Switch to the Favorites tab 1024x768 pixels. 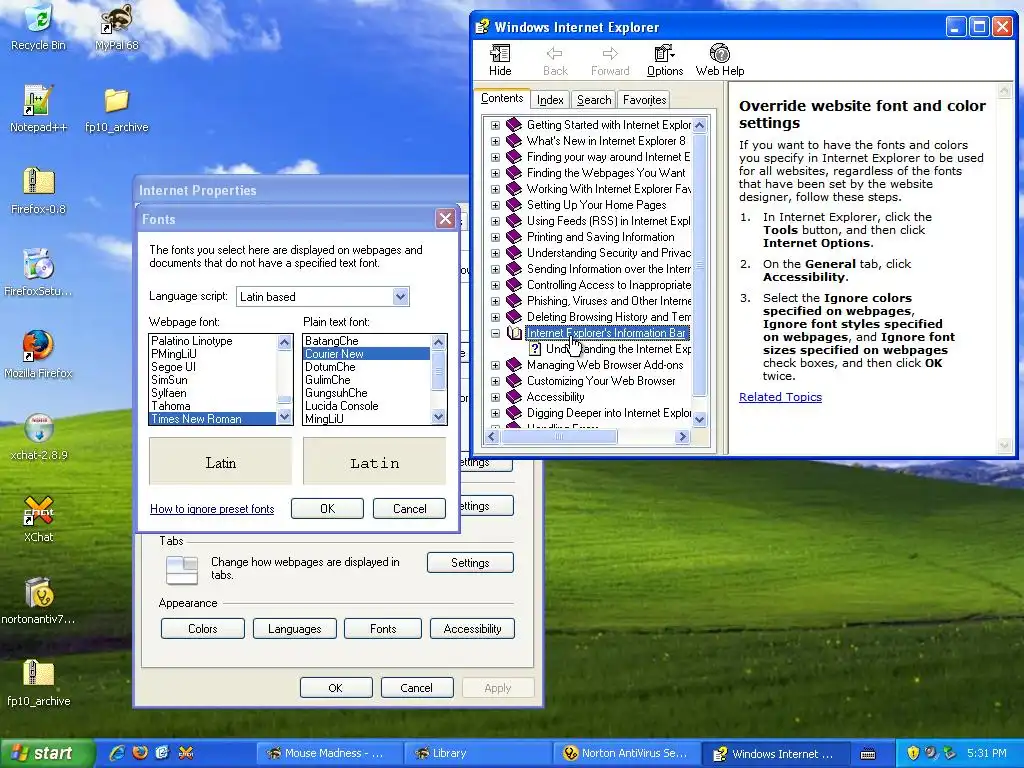point(645,100)
